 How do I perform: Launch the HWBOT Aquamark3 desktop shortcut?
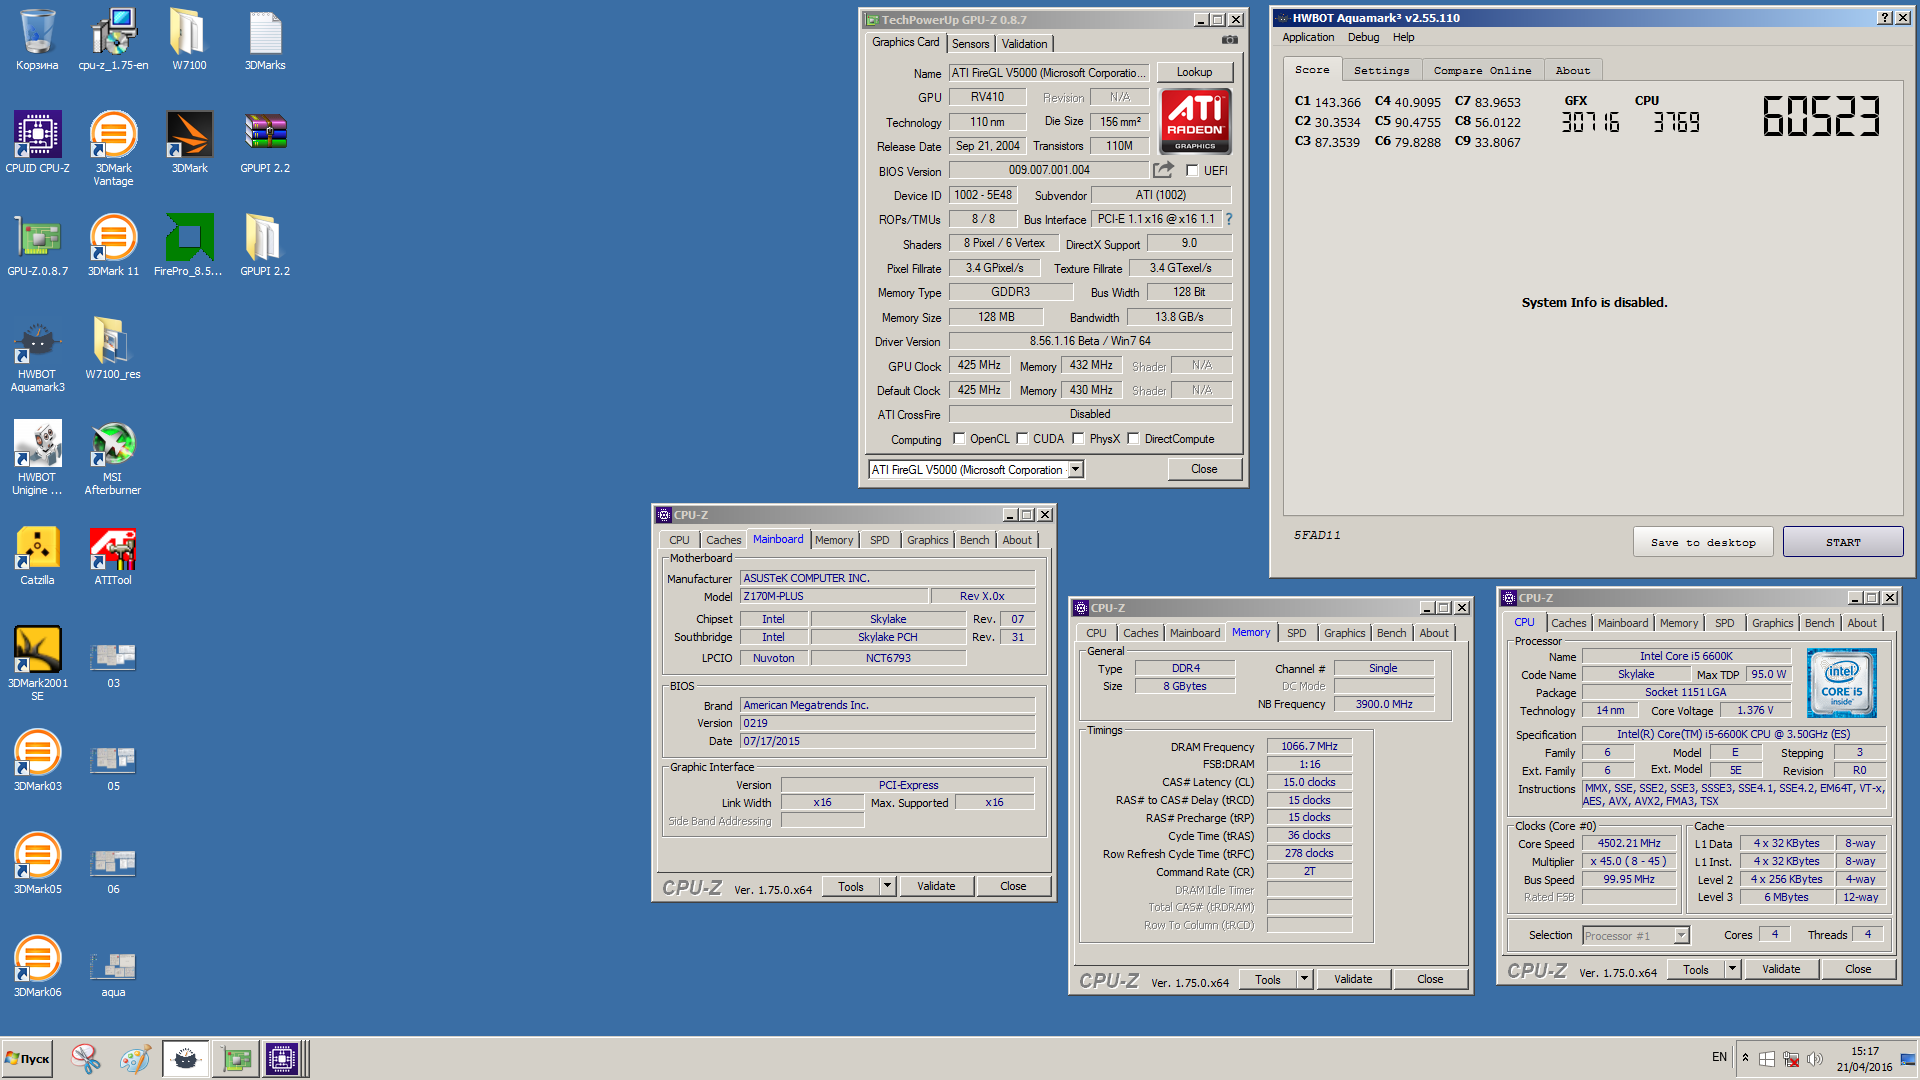37,355
